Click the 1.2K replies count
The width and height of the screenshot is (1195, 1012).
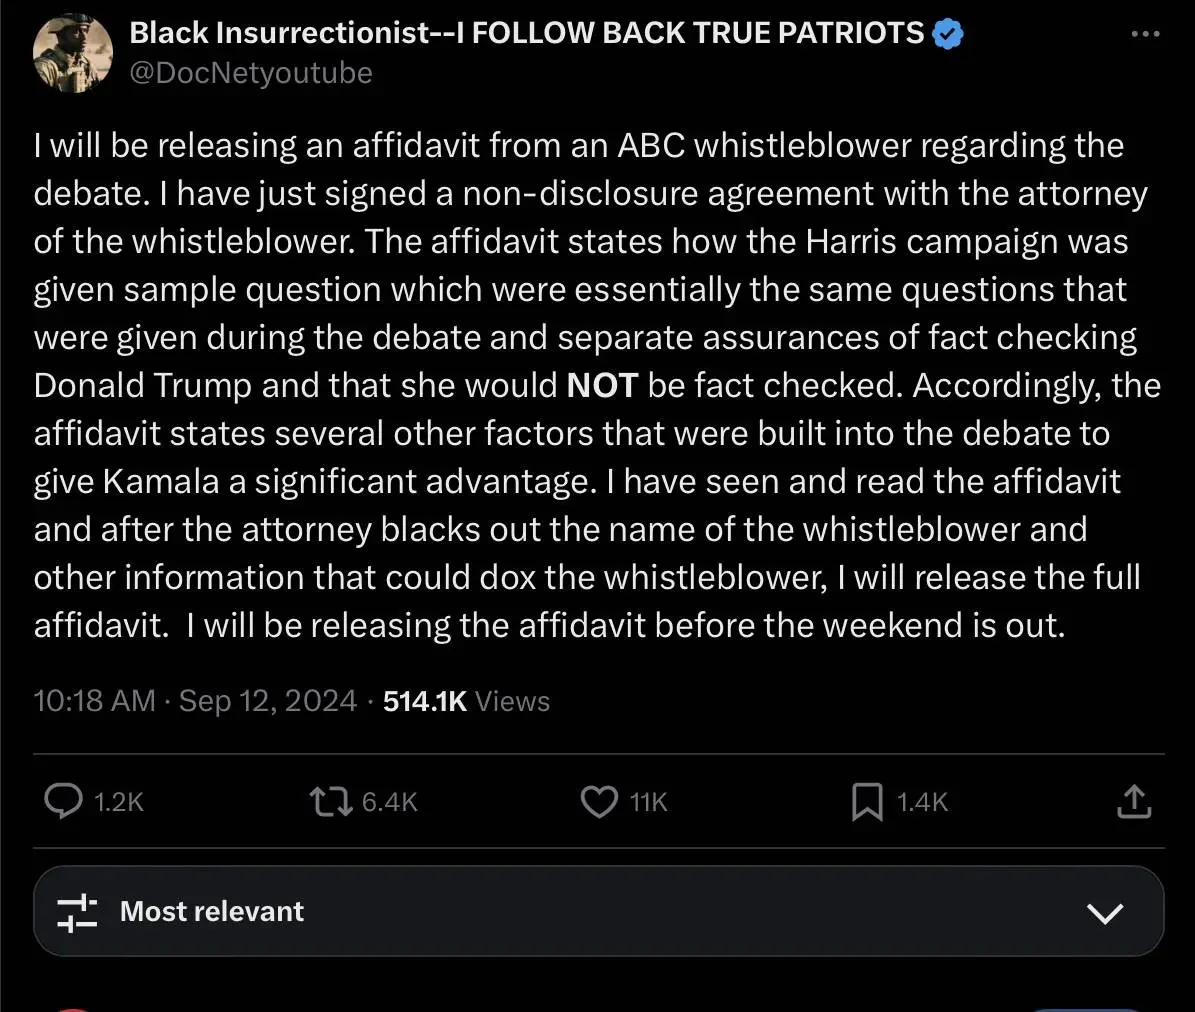[119, 802]
